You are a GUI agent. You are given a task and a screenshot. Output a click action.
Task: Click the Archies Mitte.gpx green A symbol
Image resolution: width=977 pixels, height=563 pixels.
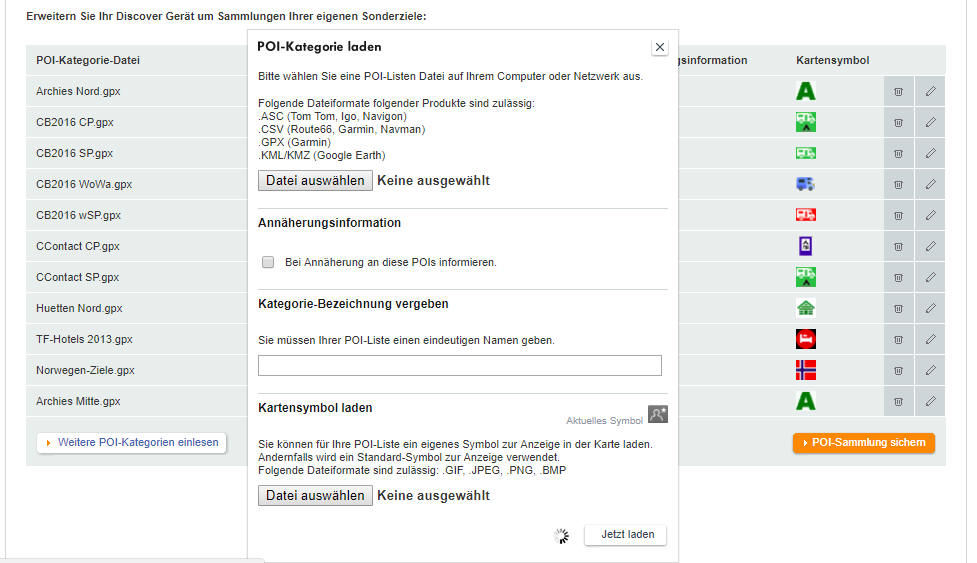(x=806, y=401)
